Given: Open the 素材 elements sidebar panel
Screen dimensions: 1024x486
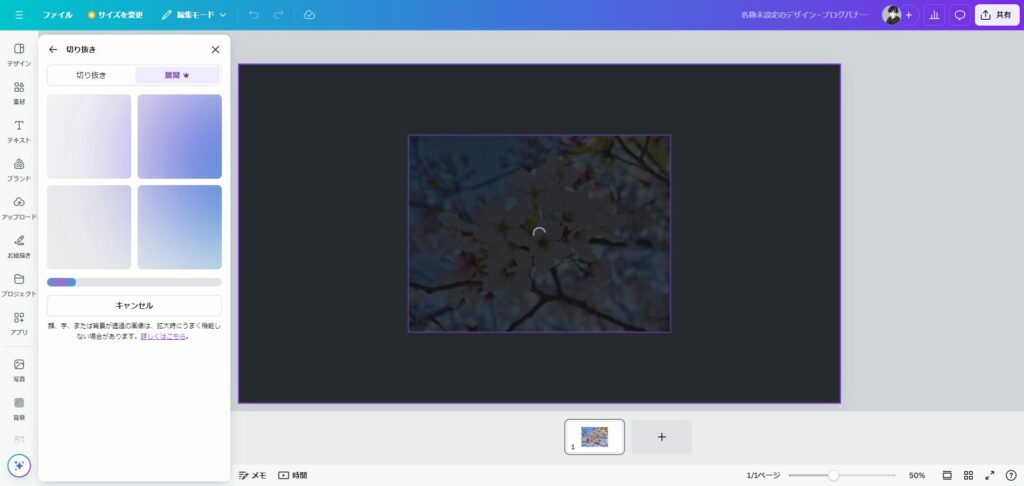Looking at the screenshot, I should click(x=19, y=92).
